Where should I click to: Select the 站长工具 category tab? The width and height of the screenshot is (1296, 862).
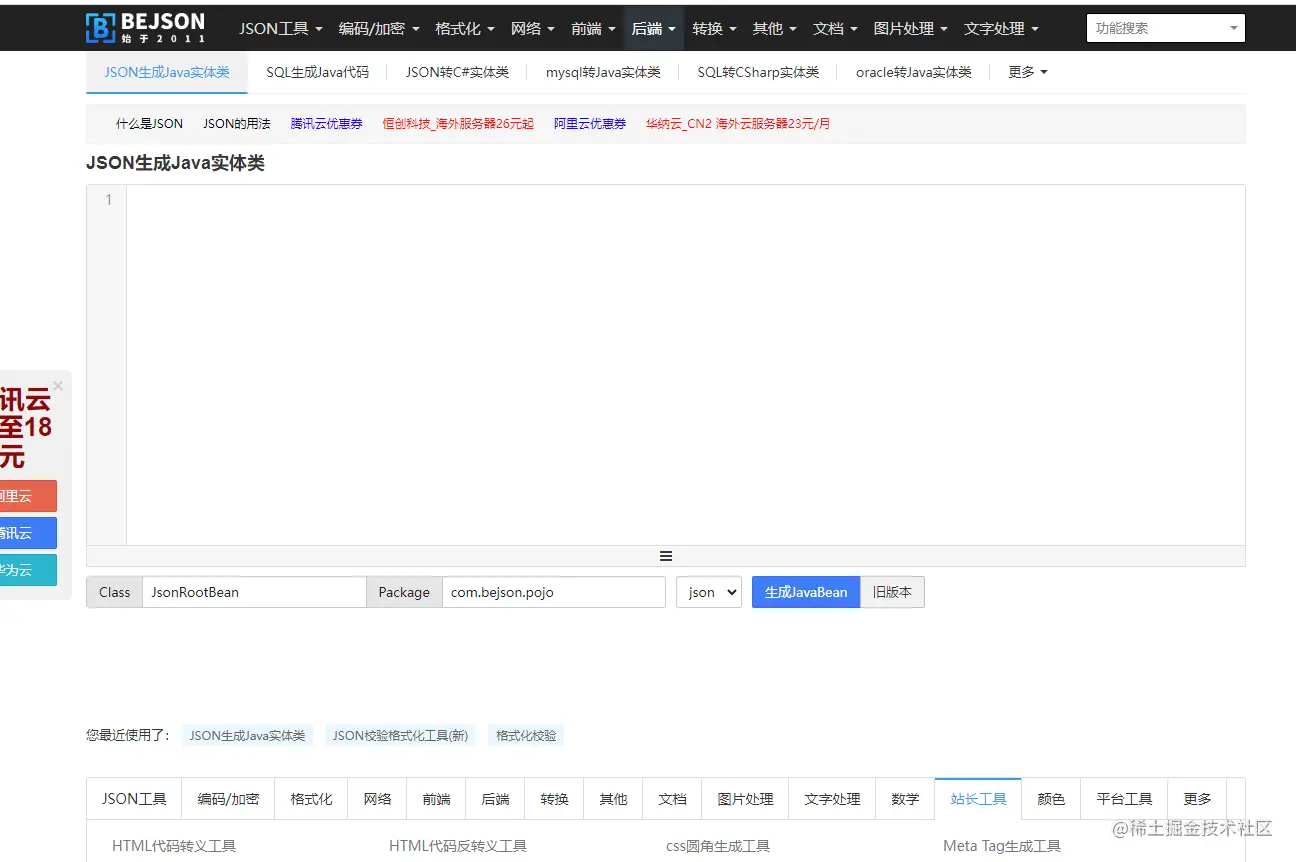click(977, 798)
